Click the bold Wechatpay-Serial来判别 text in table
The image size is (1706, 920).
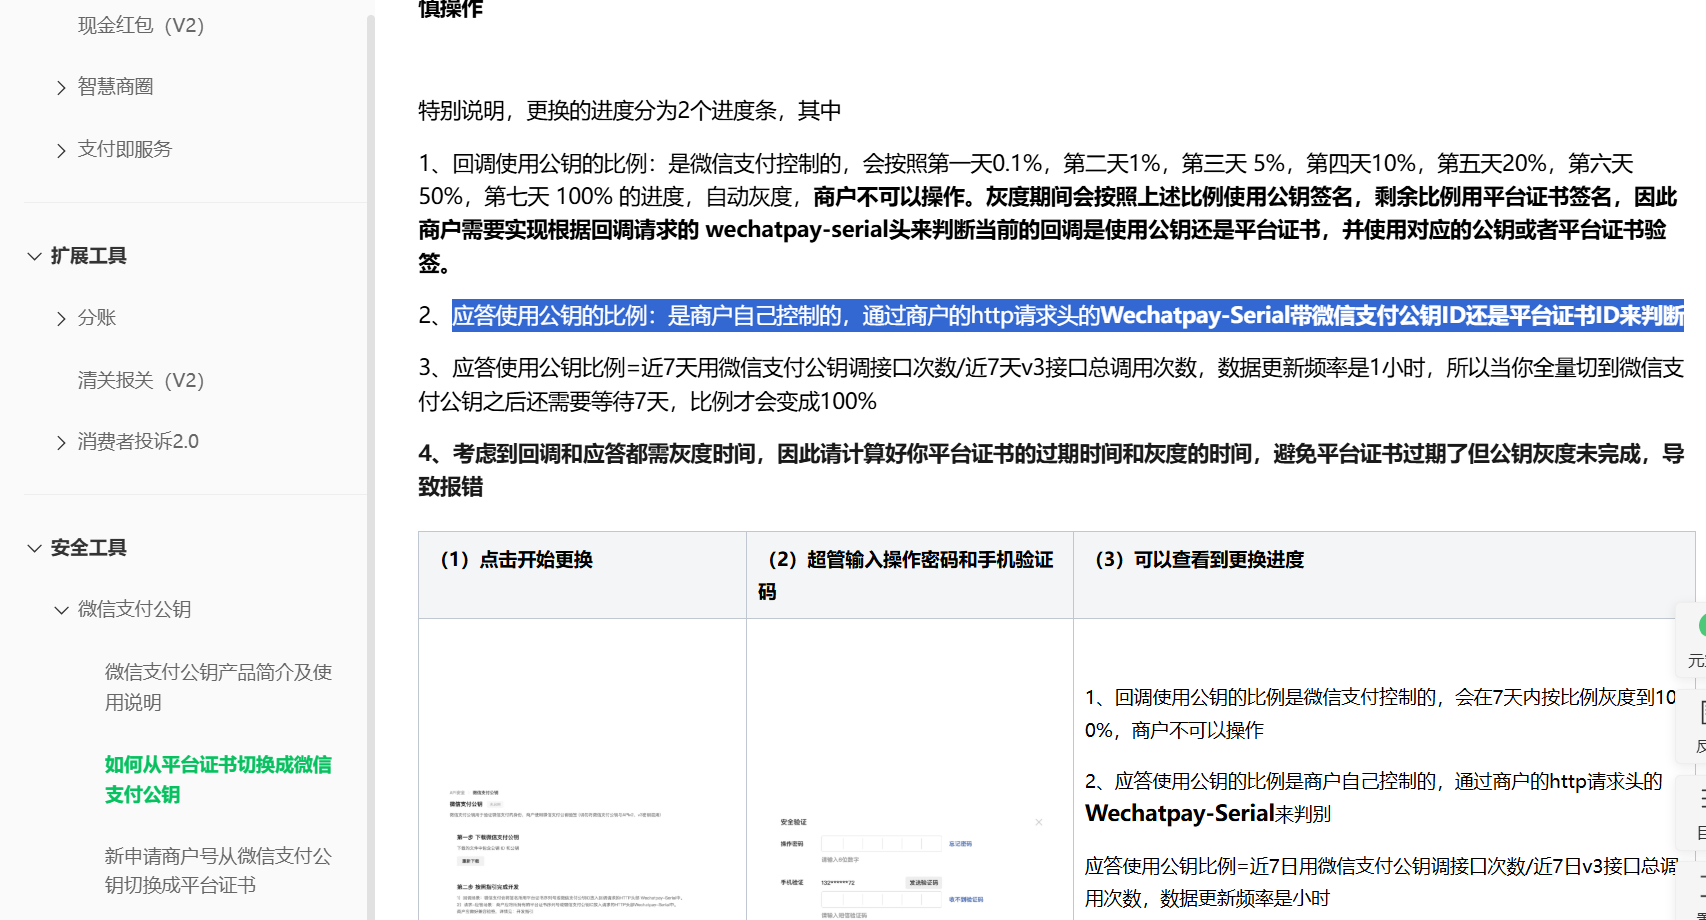click(x=1208, y=814)
